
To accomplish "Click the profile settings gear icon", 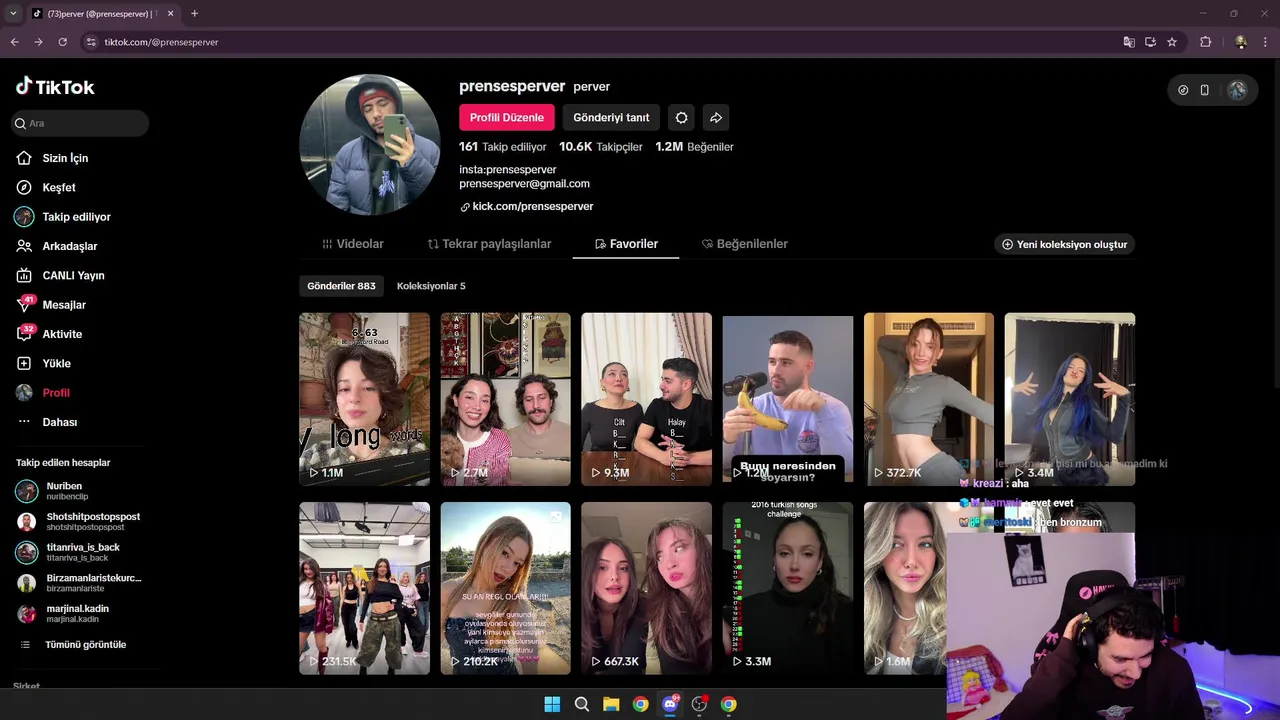I will point(681,117).
